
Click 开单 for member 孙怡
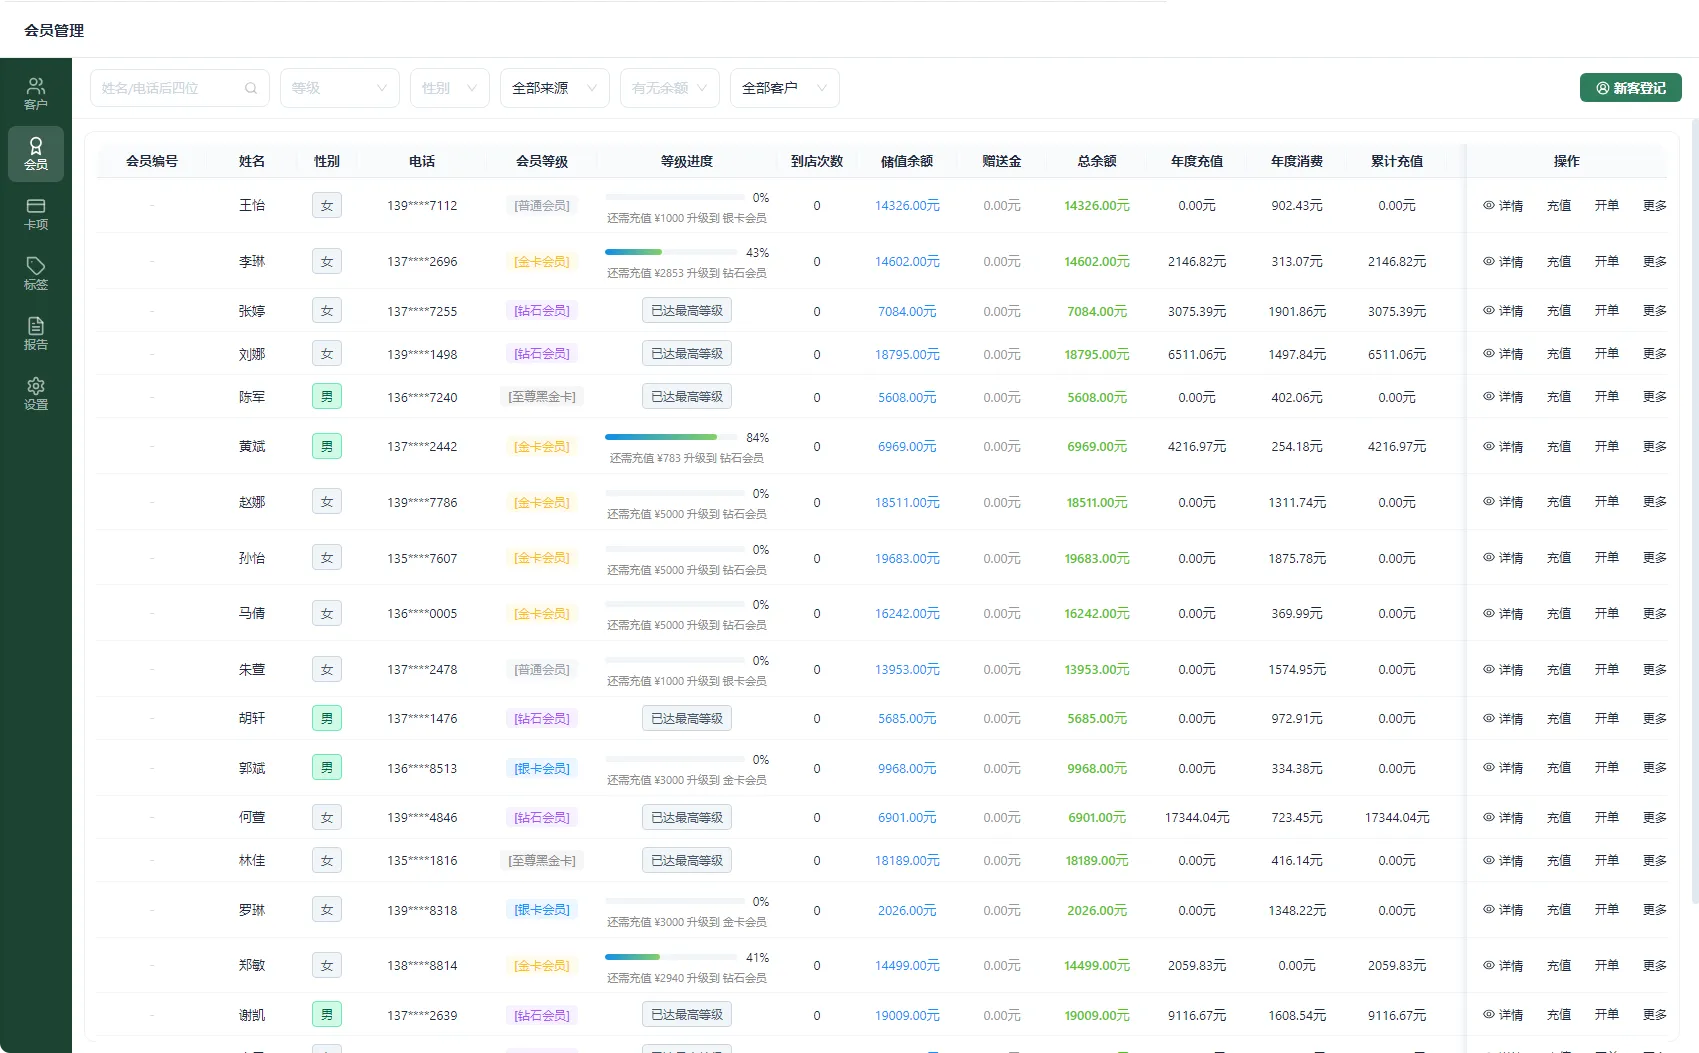point(1607,558)
